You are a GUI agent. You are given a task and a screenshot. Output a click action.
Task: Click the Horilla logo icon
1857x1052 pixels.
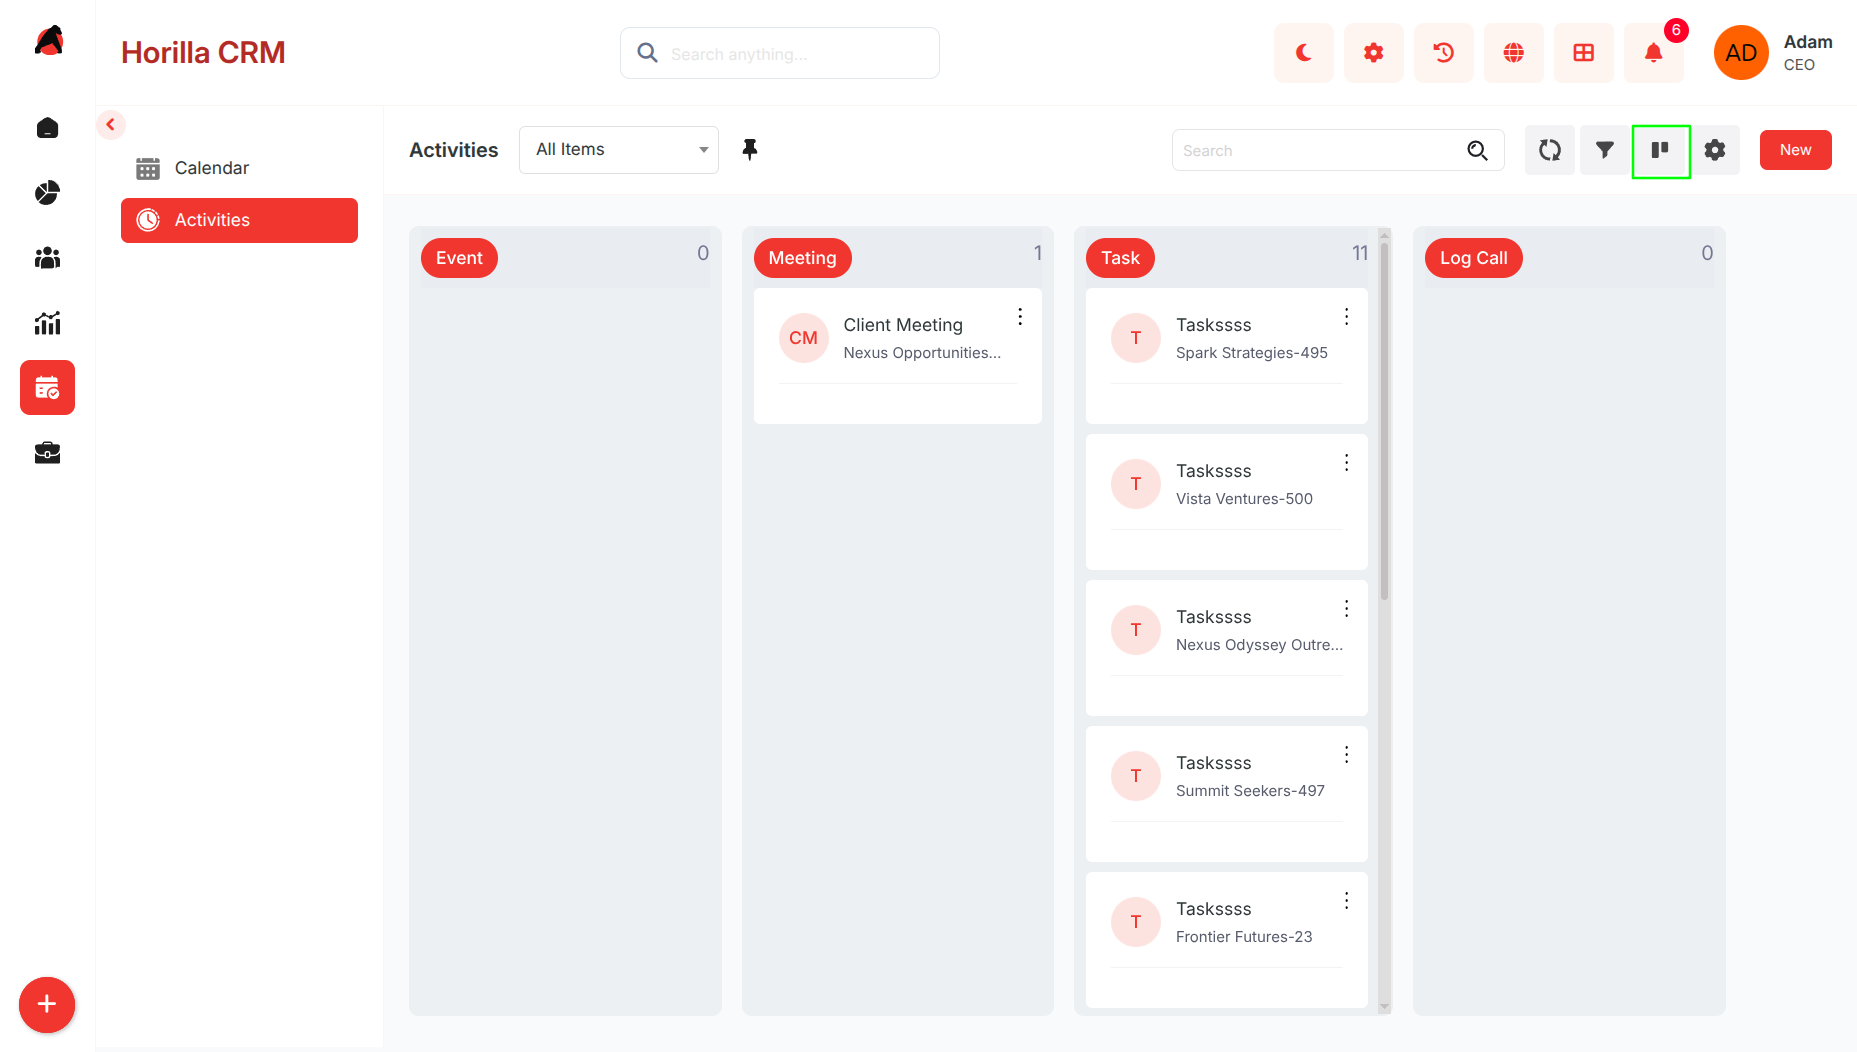[x=49, y=41]
